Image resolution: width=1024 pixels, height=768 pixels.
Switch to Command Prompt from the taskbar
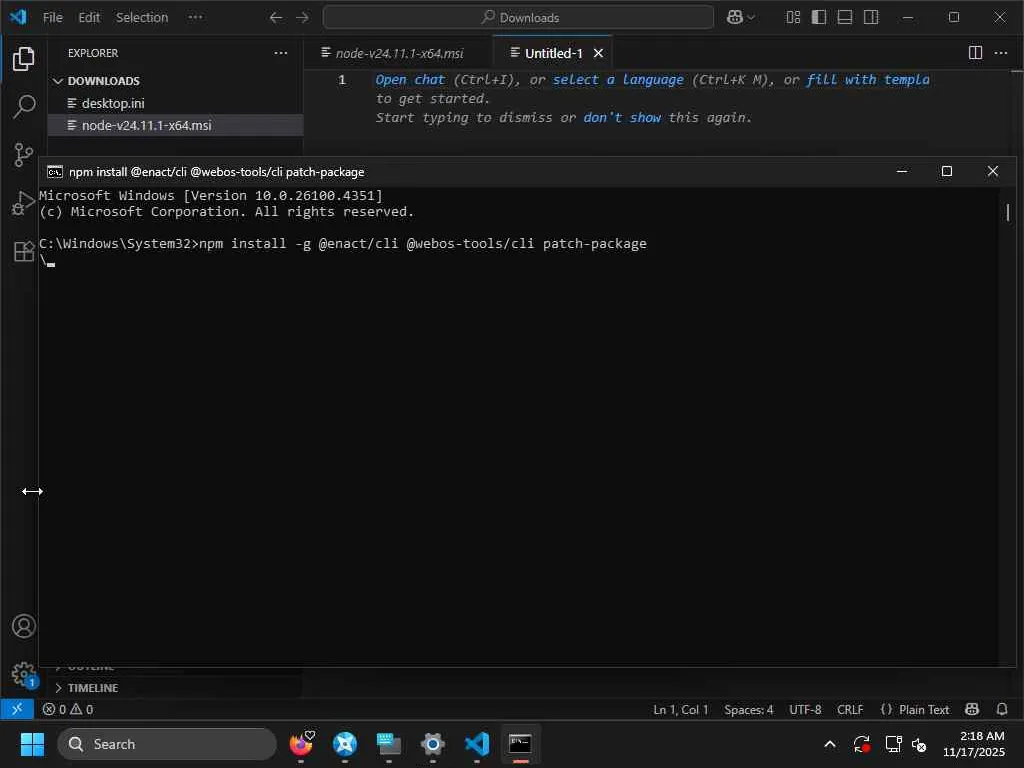point(520,744)
